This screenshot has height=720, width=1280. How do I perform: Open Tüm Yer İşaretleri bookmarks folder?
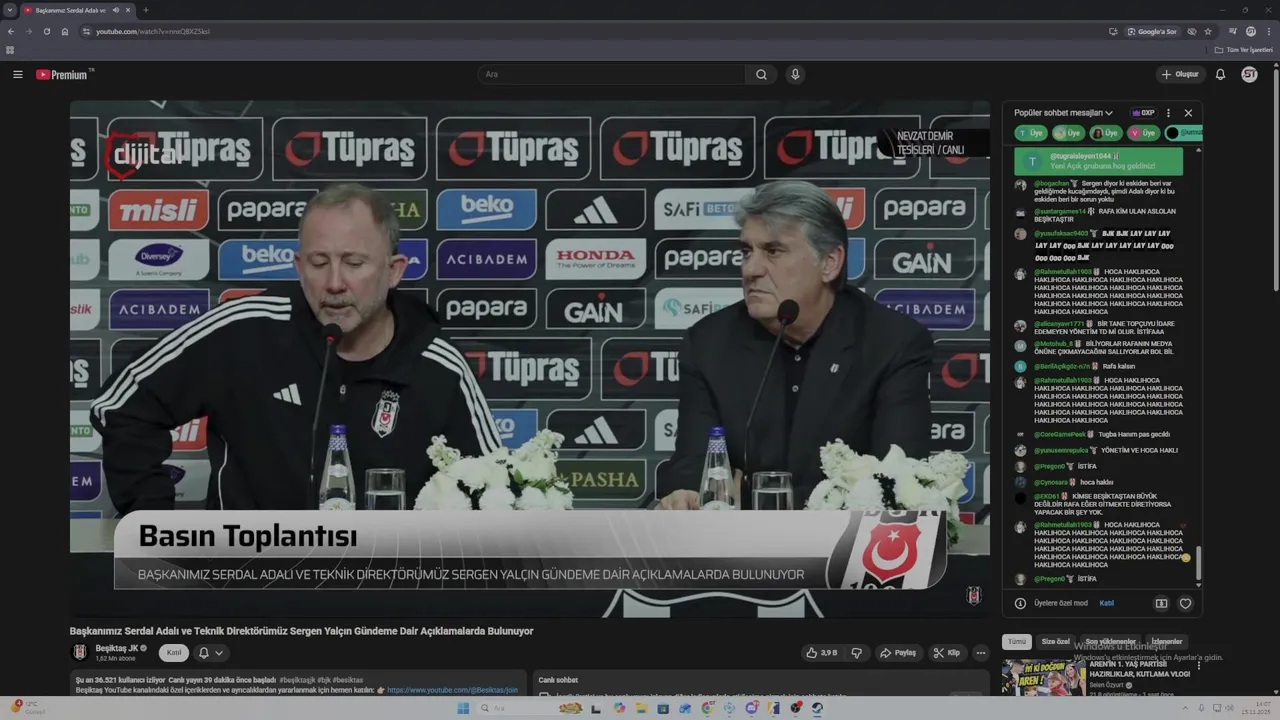tap(1243, 49)
